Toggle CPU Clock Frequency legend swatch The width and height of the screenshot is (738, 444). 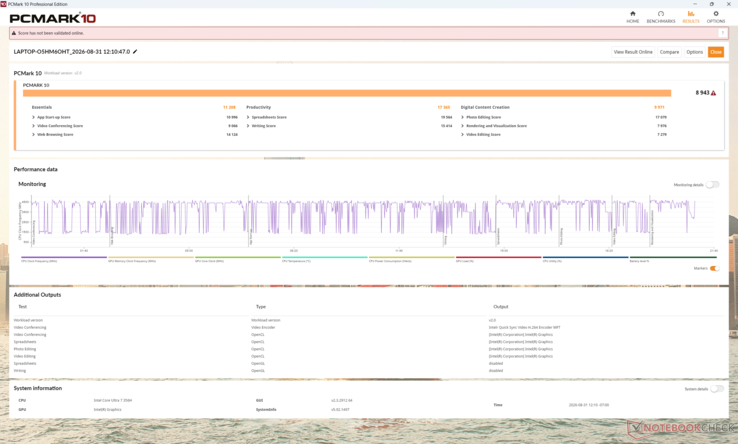click(64, 257)
